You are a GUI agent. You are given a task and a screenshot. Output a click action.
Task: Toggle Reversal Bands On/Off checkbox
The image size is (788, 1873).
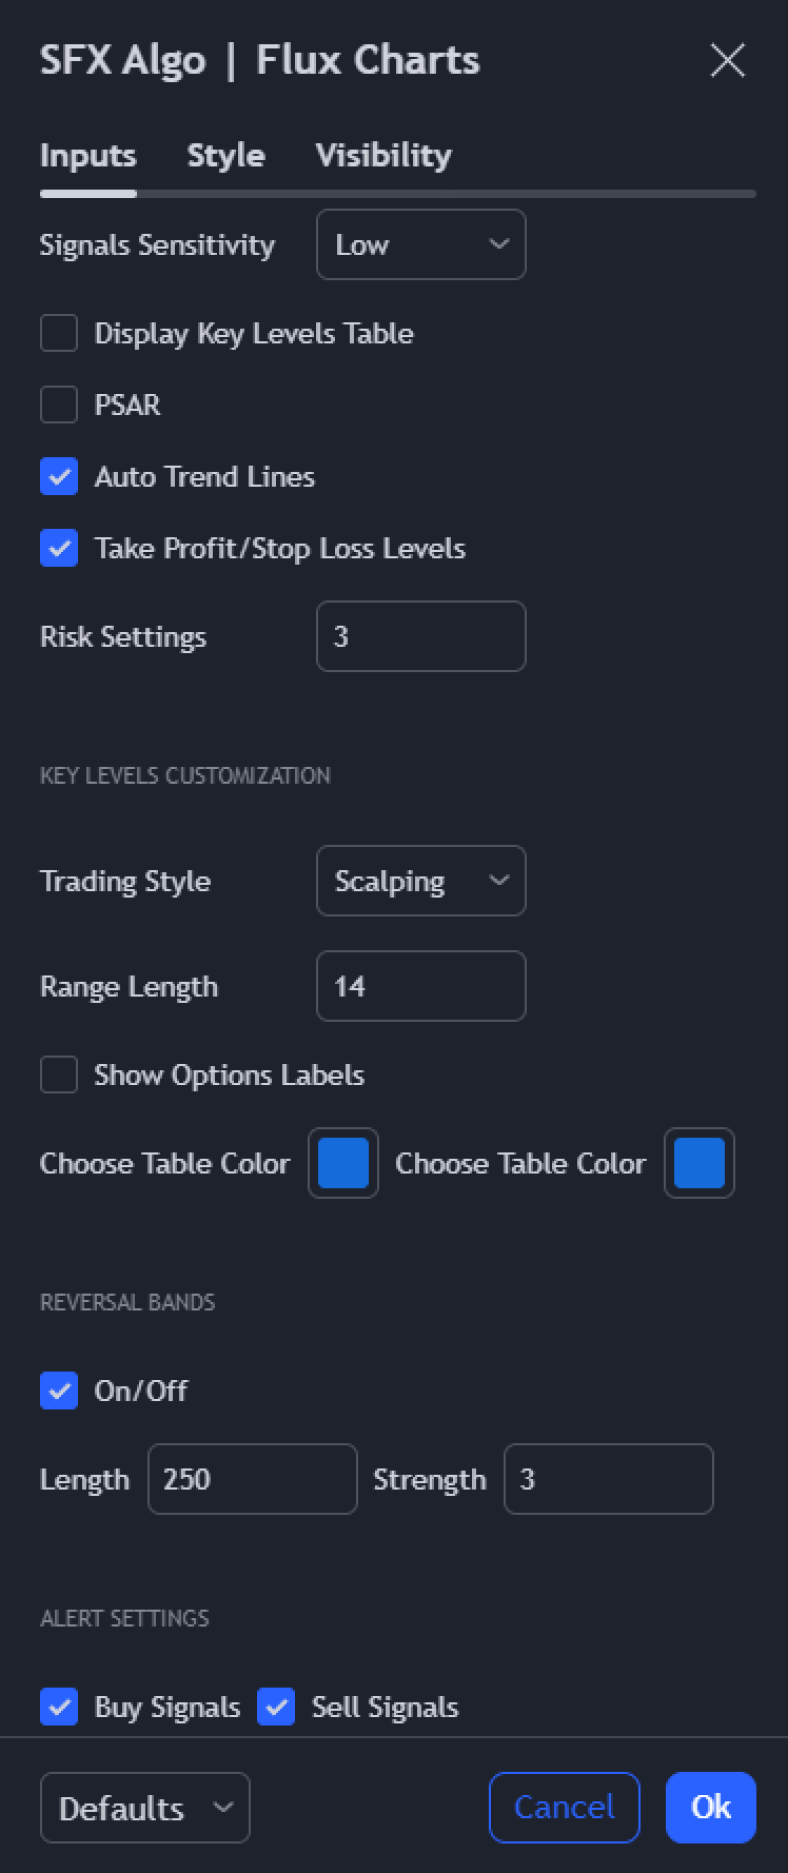point(59,1391)
